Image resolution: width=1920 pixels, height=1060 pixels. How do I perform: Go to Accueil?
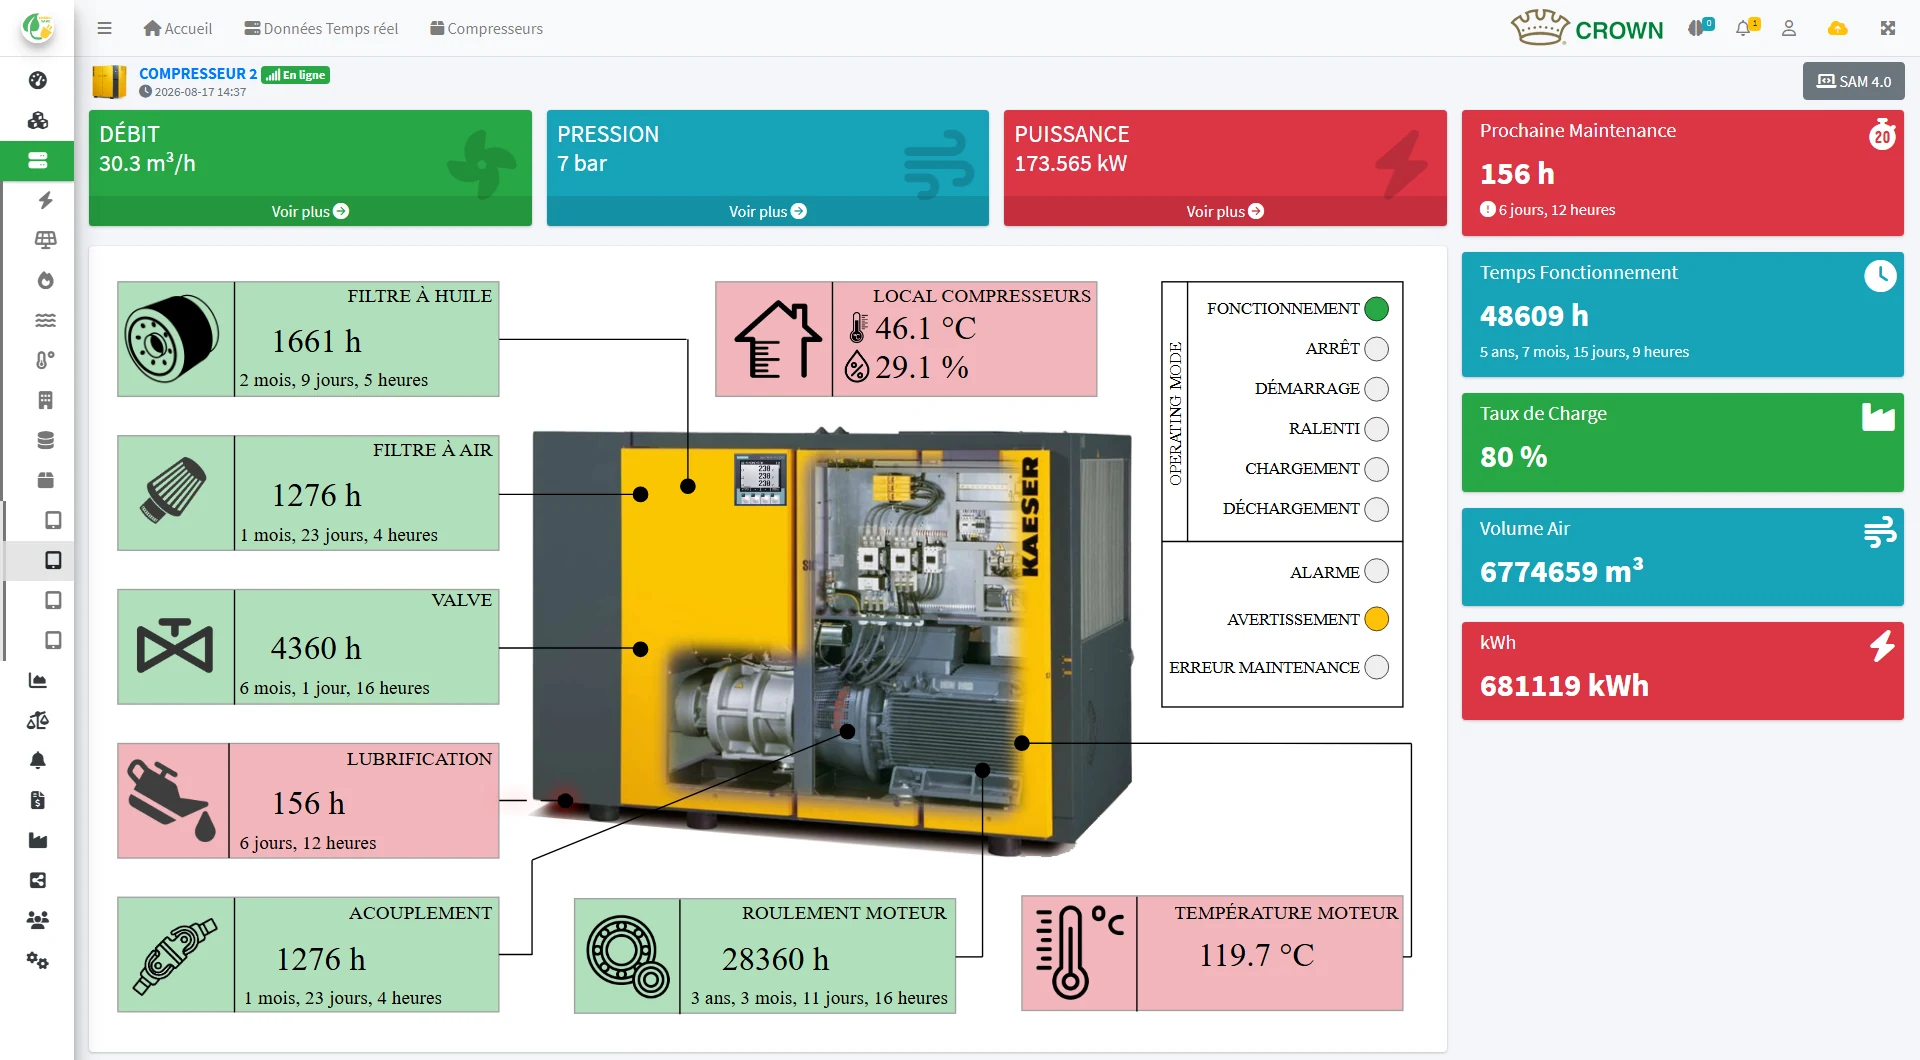click(178, 28)
